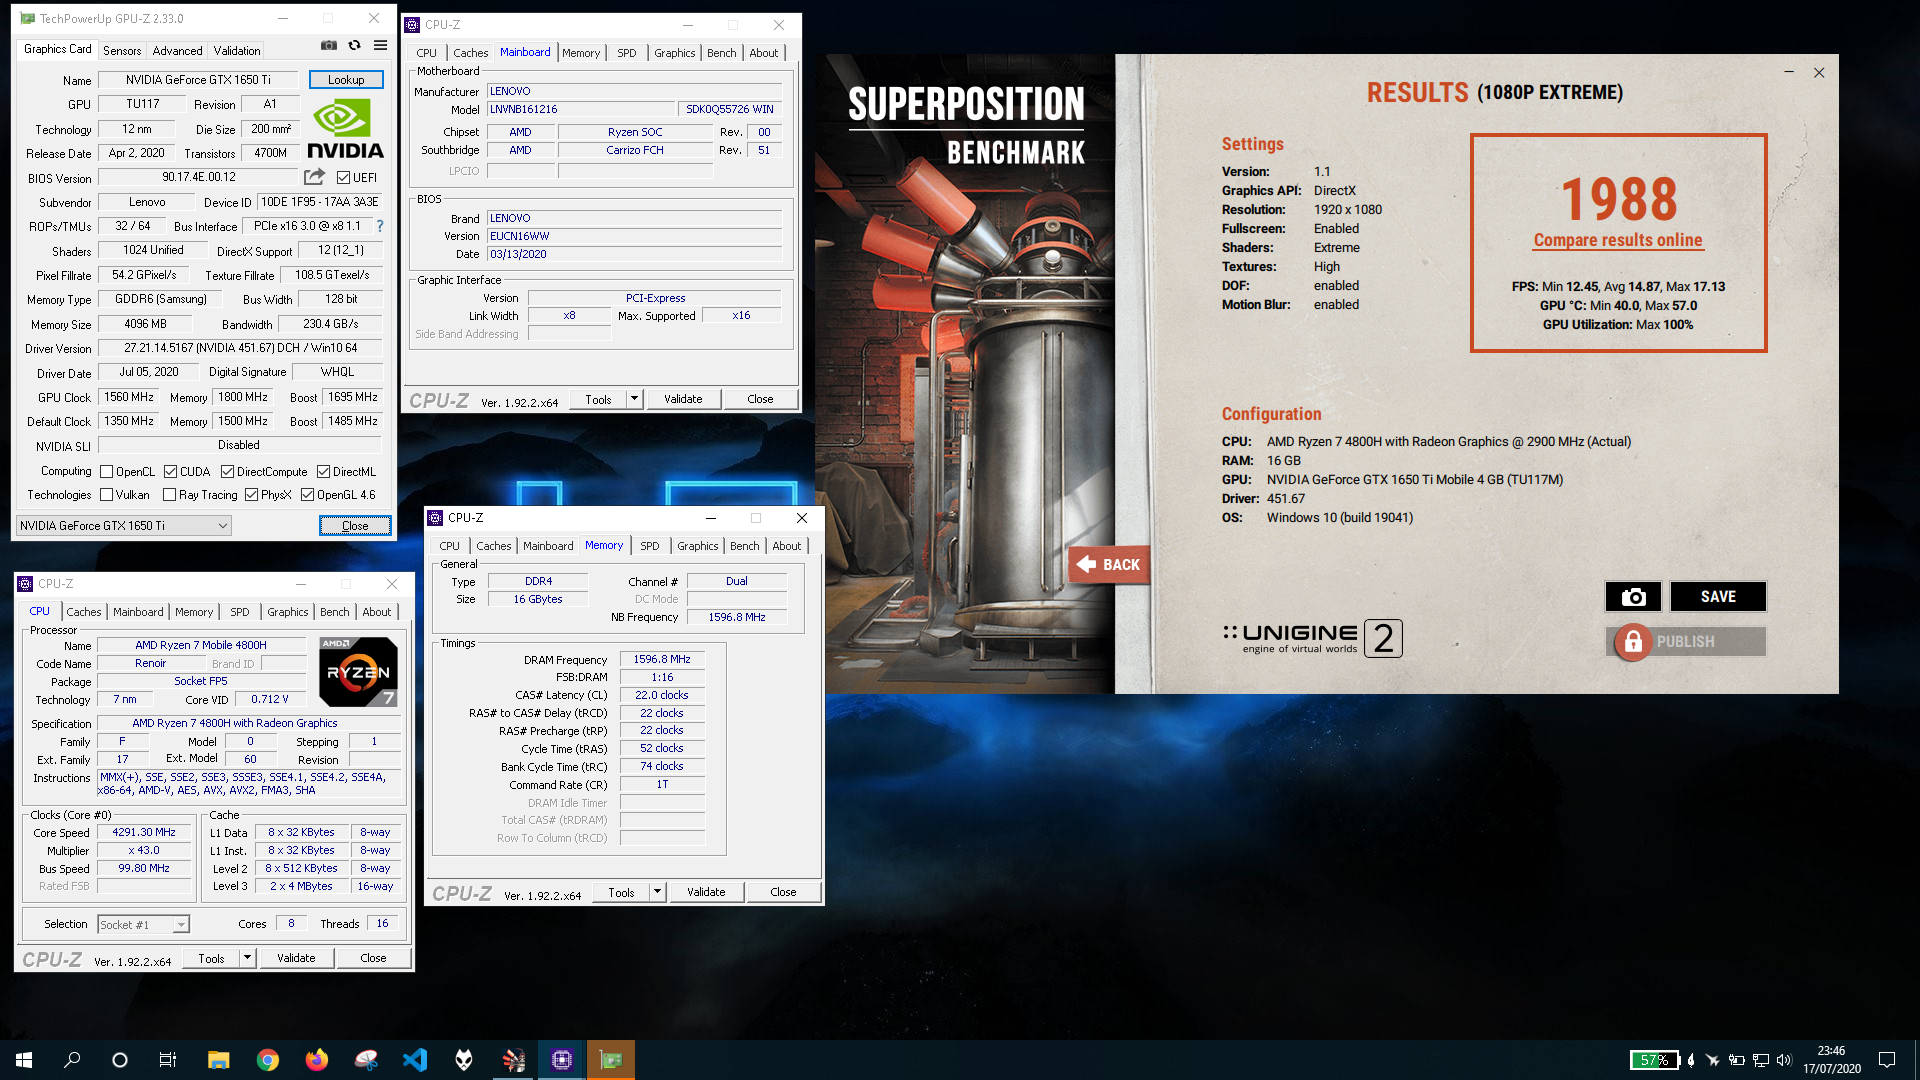
Task: Click Tools button in CPU-Z Mainboard window
Action: click(598, 399)
